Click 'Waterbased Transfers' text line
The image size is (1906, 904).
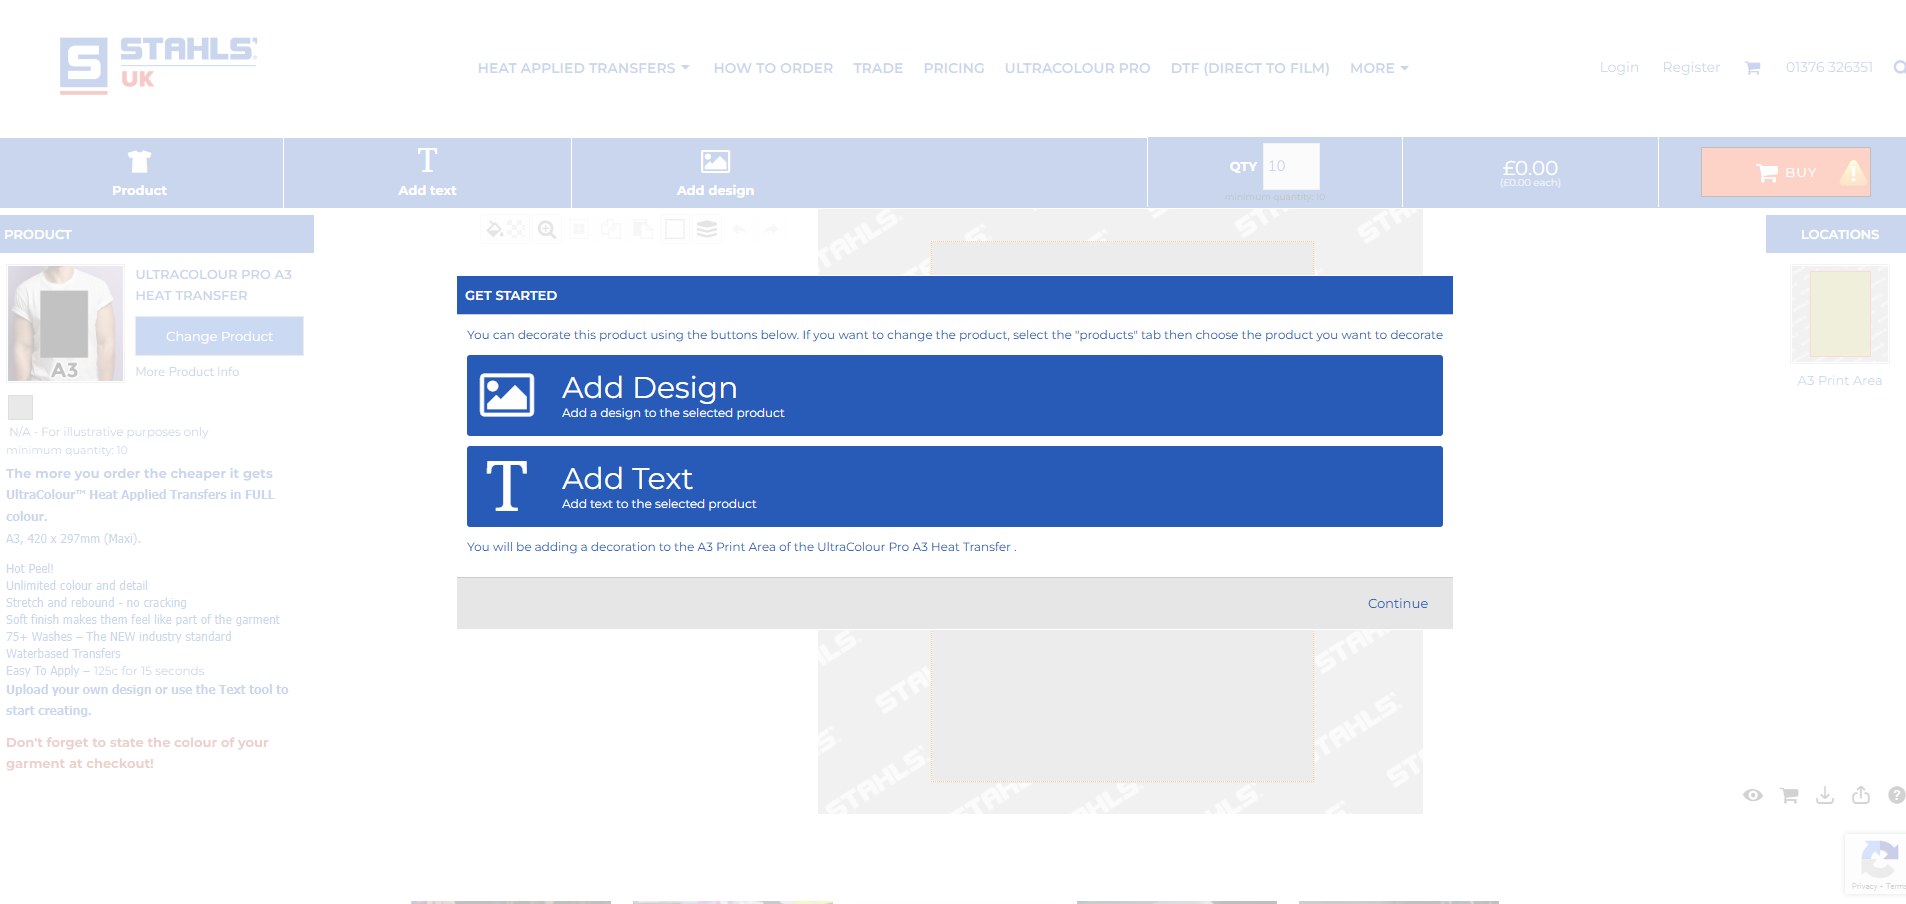pos(63,653)
